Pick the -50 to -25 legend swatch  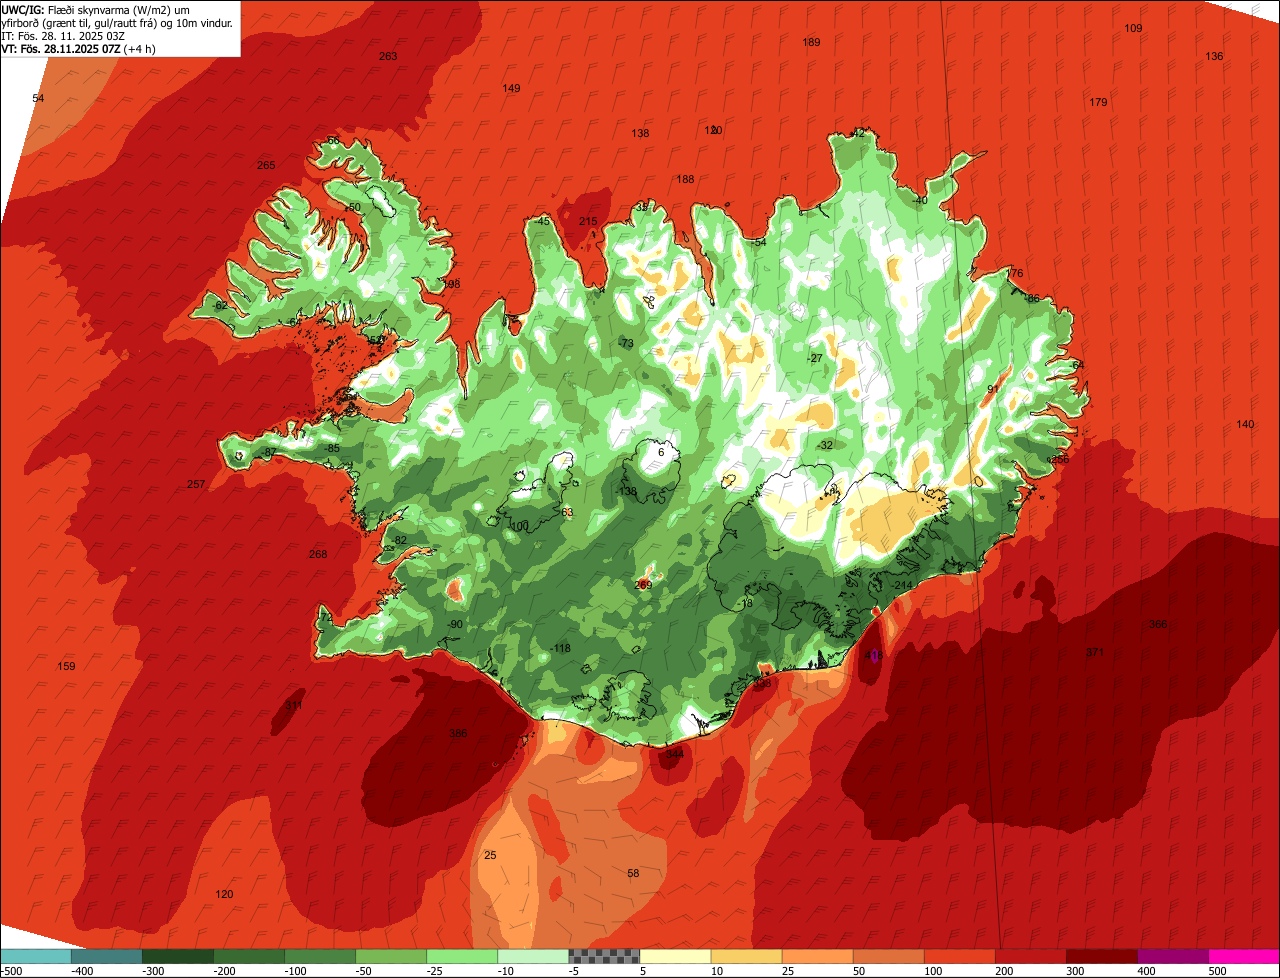(391, 956)
